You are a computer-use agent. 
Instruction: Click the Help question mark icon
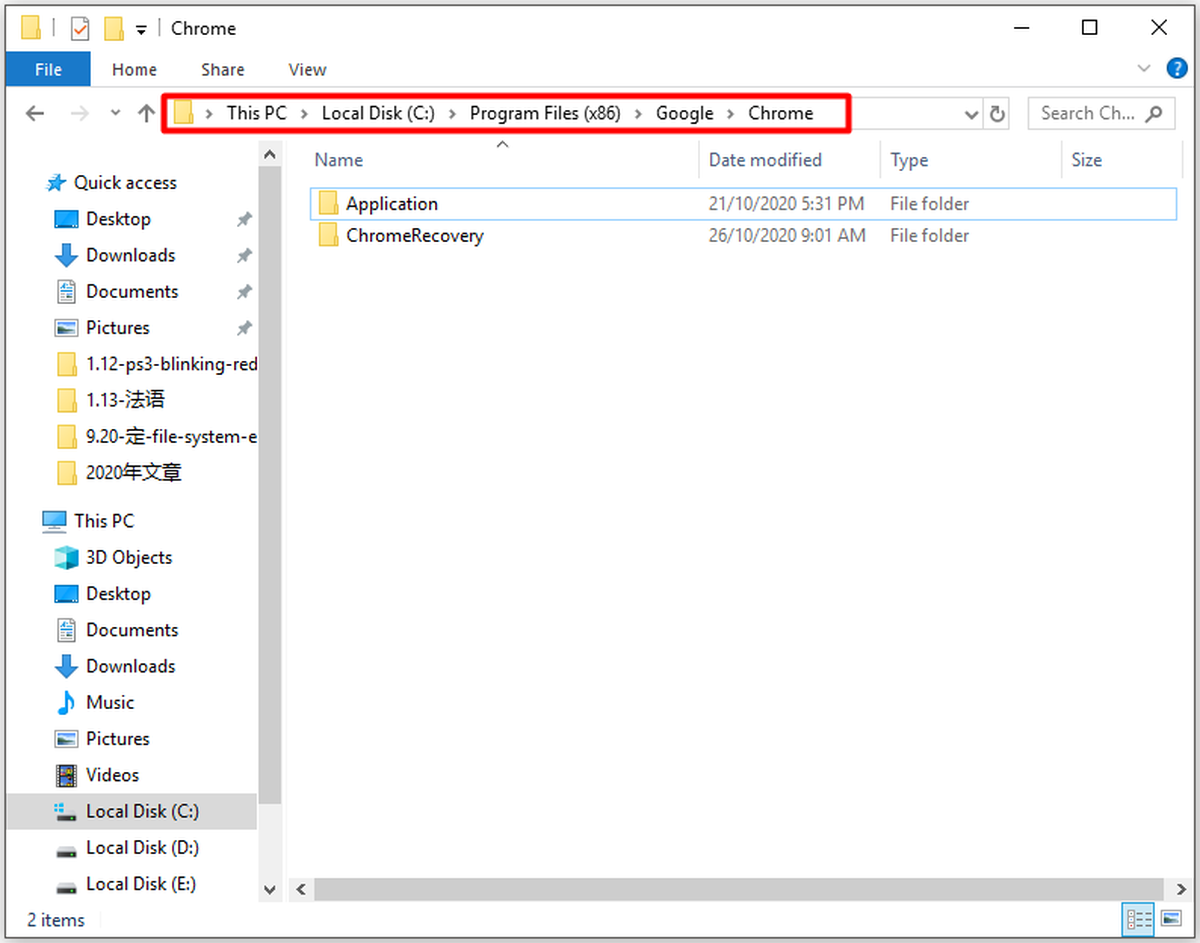click(1177, 68)
